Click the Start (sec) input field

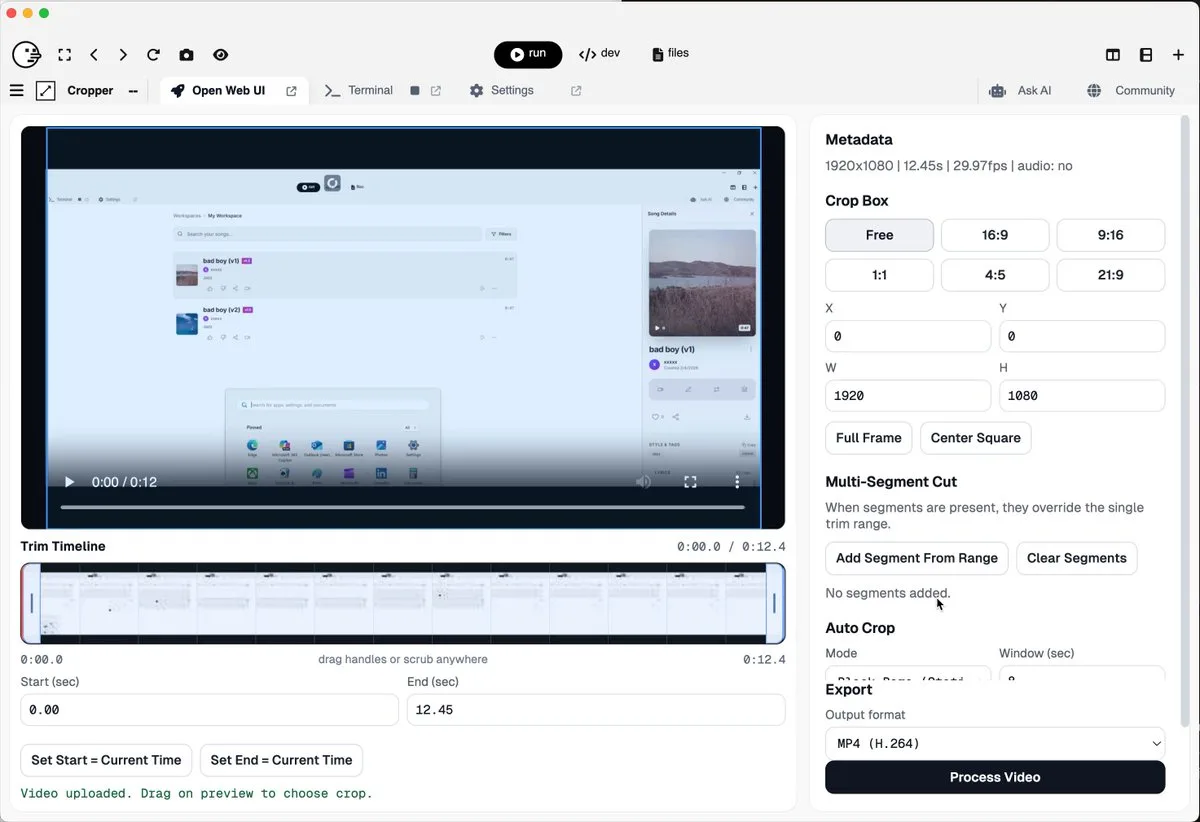[x=209, y=710]
